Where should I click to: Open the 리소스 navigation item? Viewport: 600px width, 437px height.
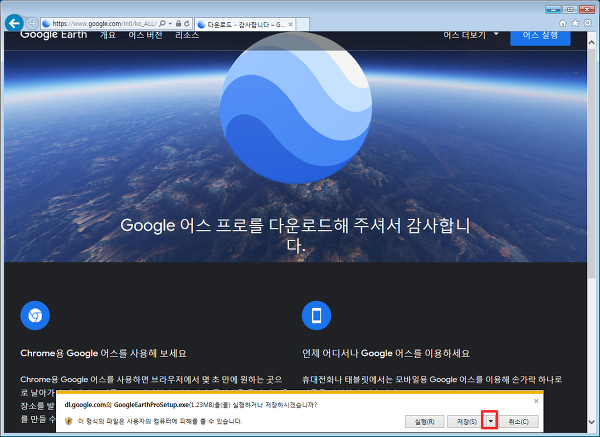click(x=187, y=35)
